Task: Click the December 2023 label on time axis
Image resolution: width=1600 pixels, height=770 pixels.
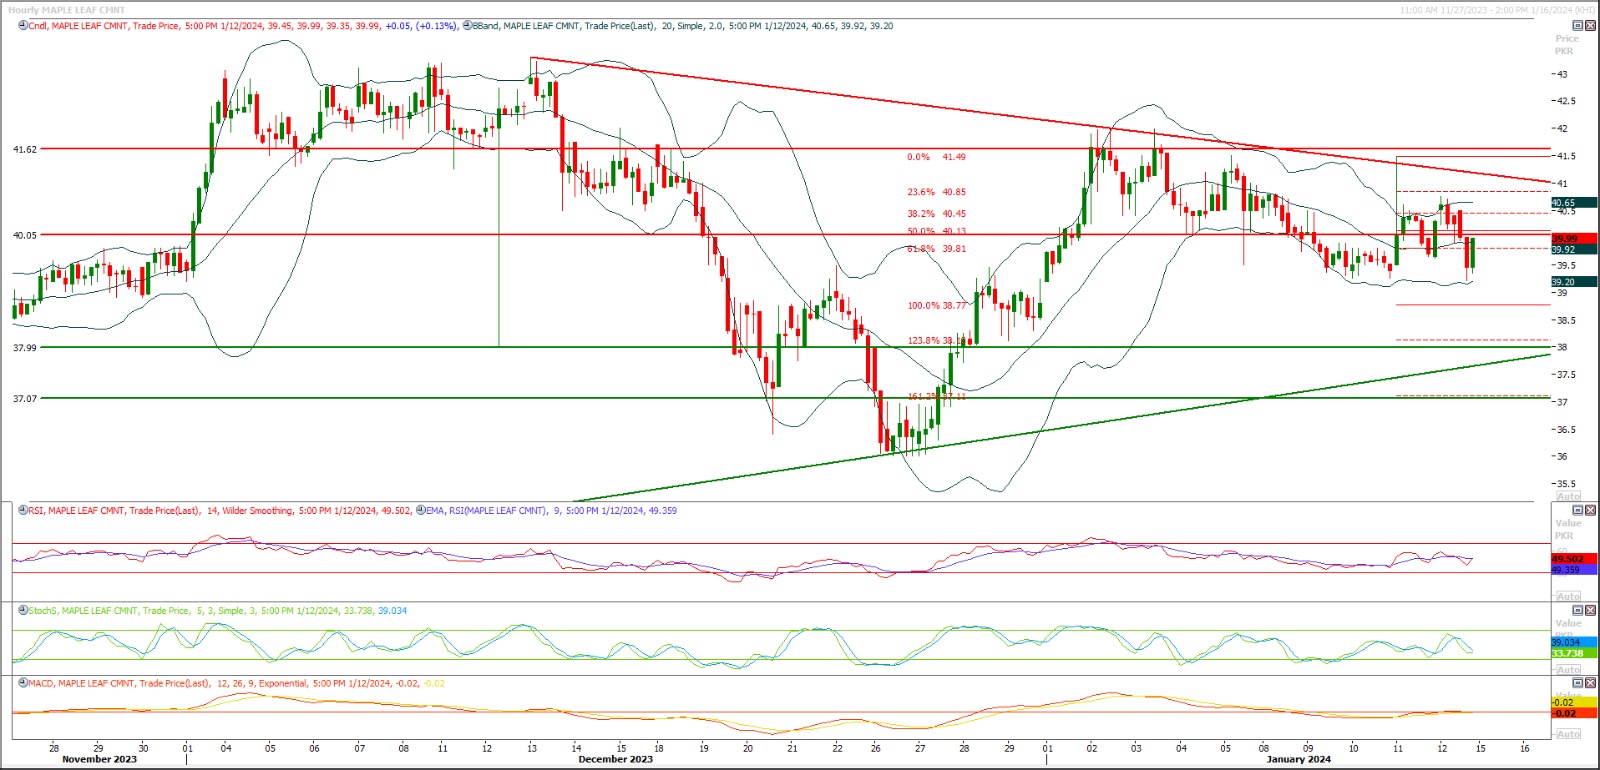Action: [615, 759]
